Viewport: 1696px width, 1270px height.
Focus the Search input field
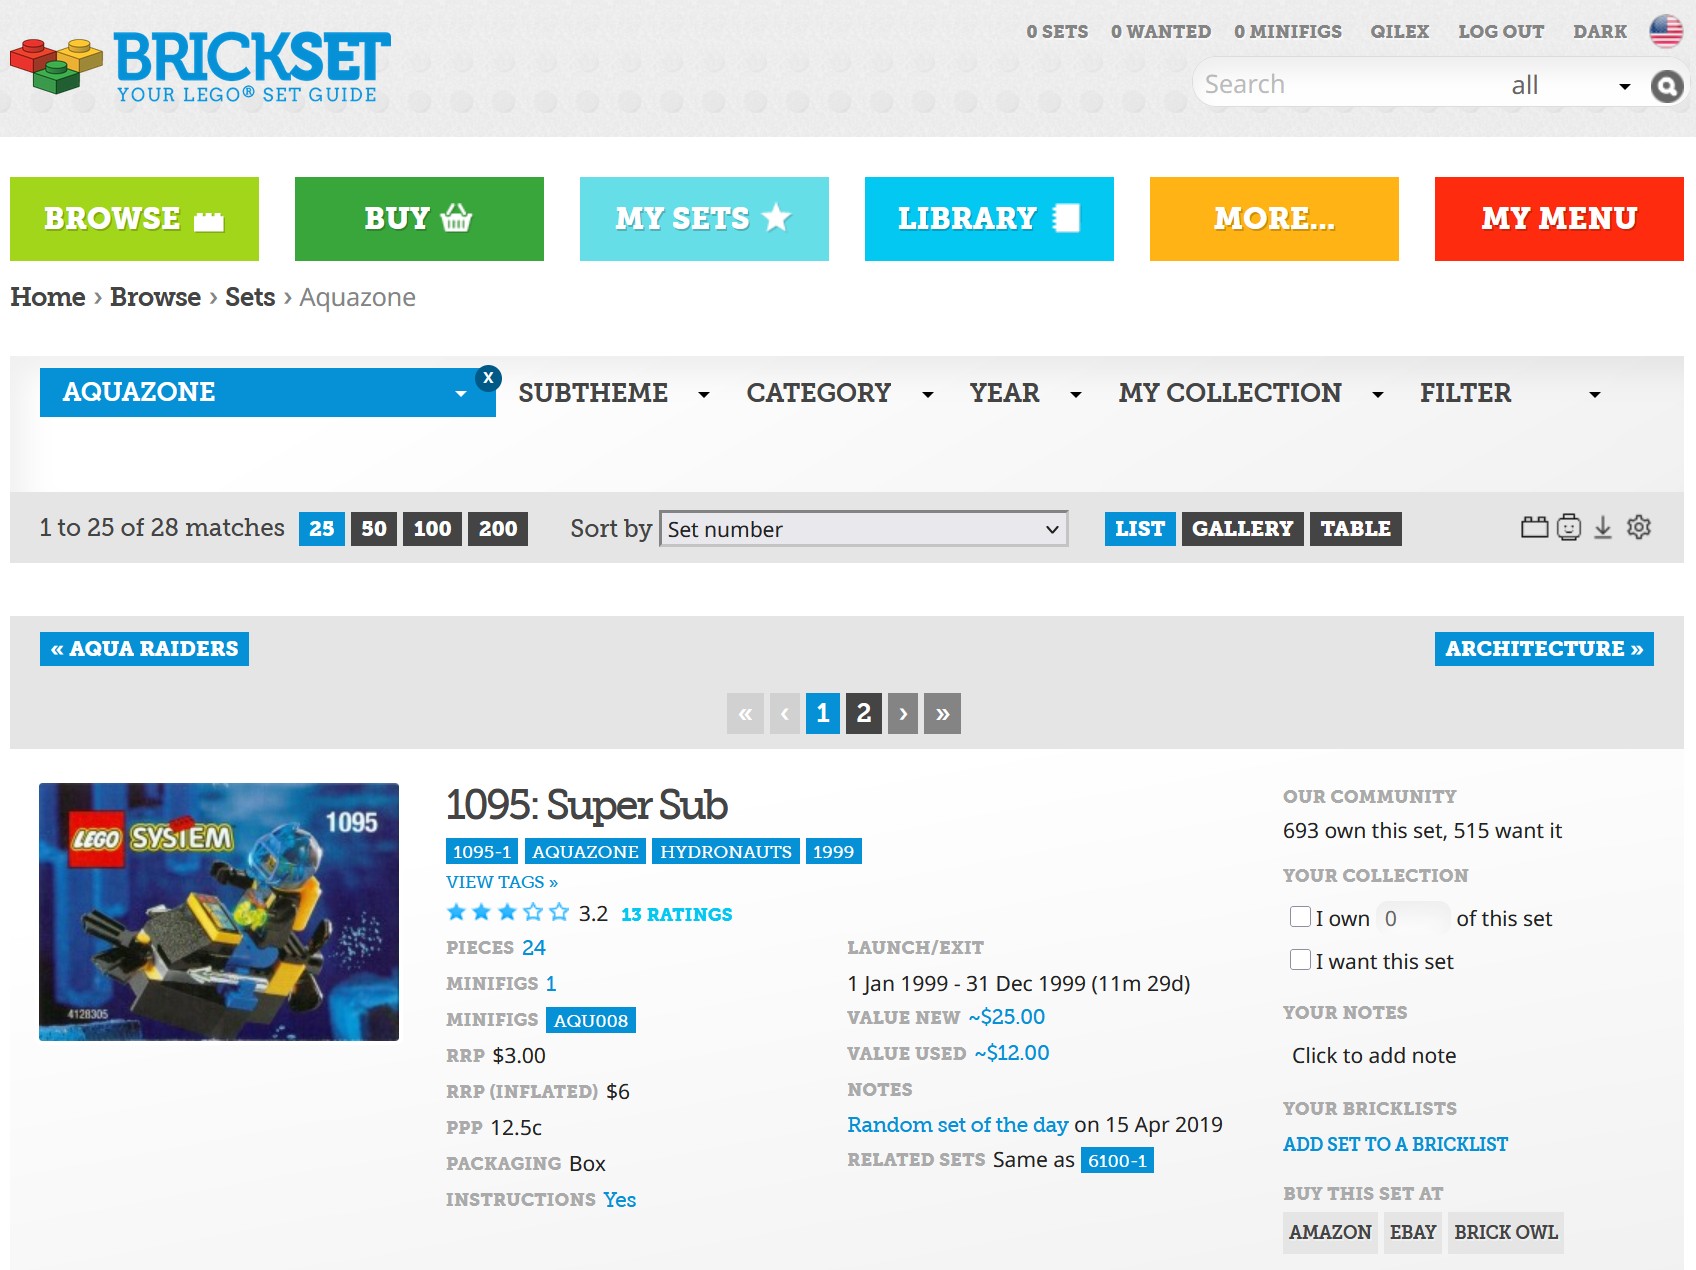[1350, 85]
